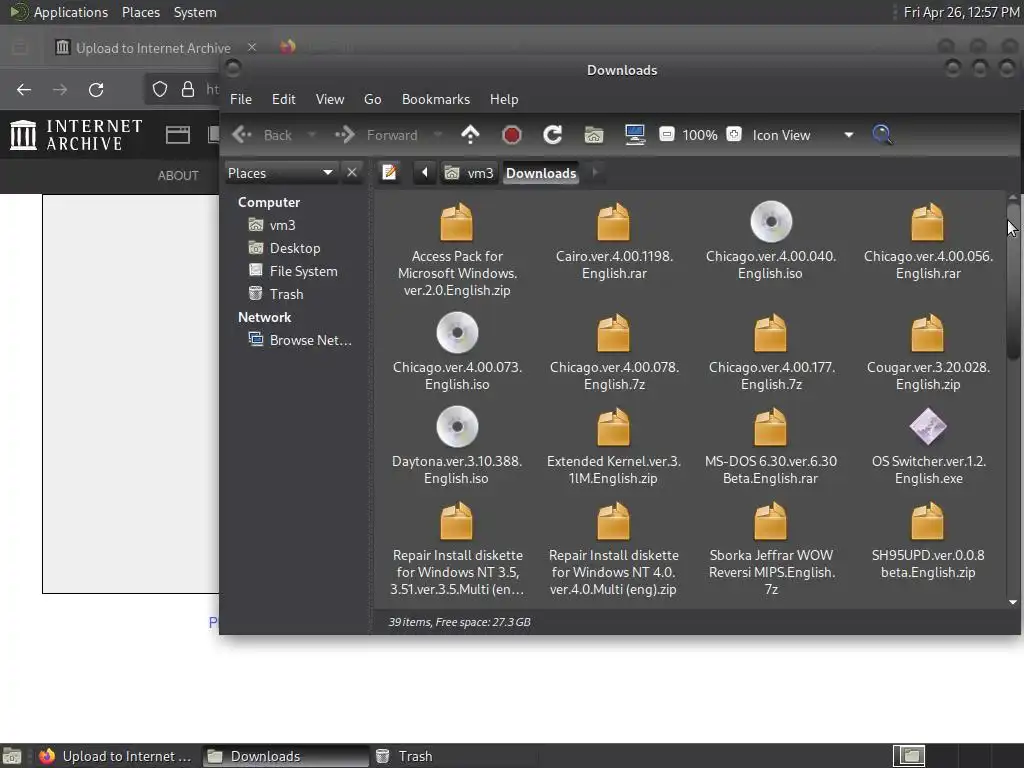This screenshot has height=768, width=1024.
Task: Expand the Back history dropdown arrow
Action: coord(312,135)
